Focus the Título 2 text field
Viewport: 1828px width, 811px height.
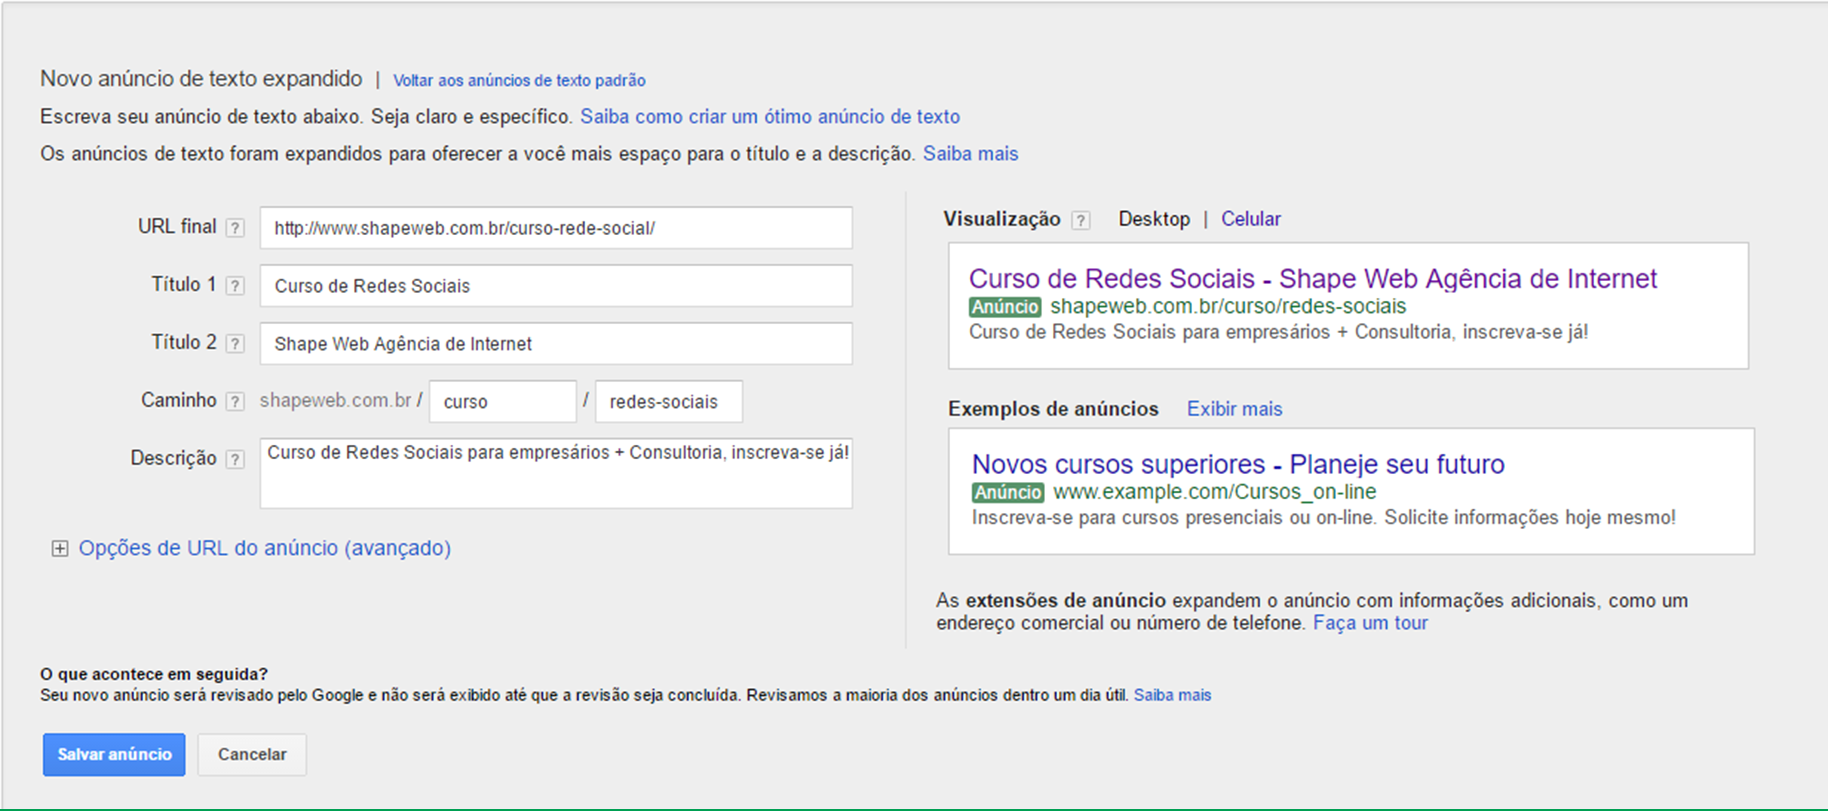[x=556, y=344]
